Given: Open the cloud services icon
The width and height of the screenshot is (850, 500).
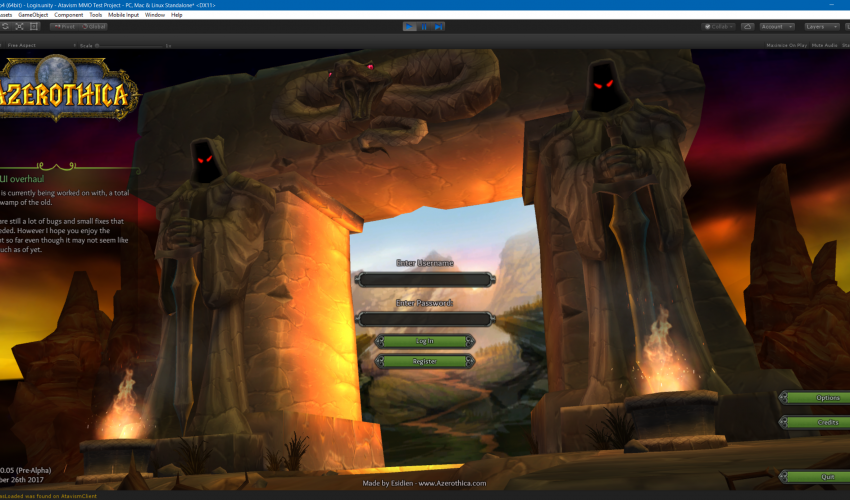Looking at the screenshot, I should click(748, 27).
